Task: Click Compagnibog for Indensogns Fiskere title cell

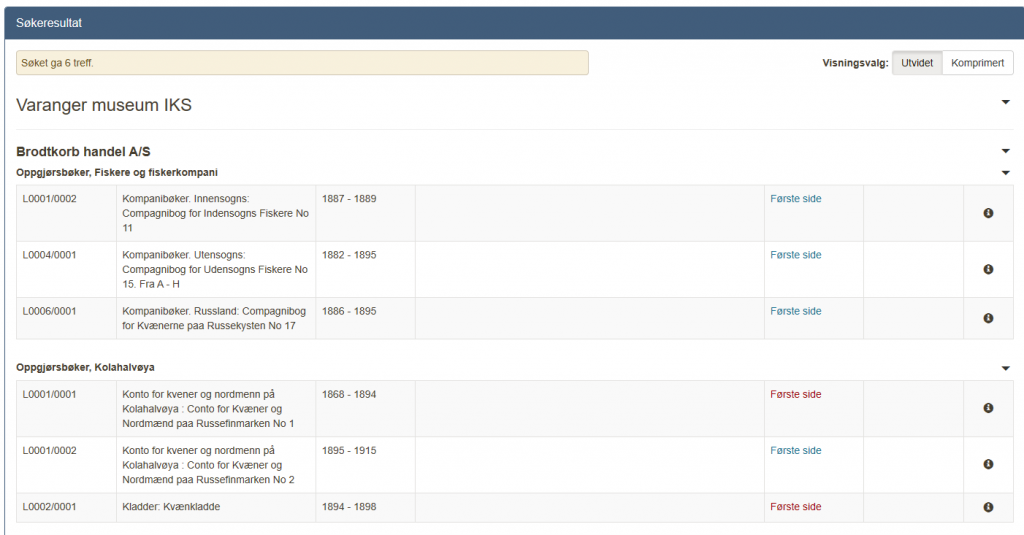Action: 216,214
